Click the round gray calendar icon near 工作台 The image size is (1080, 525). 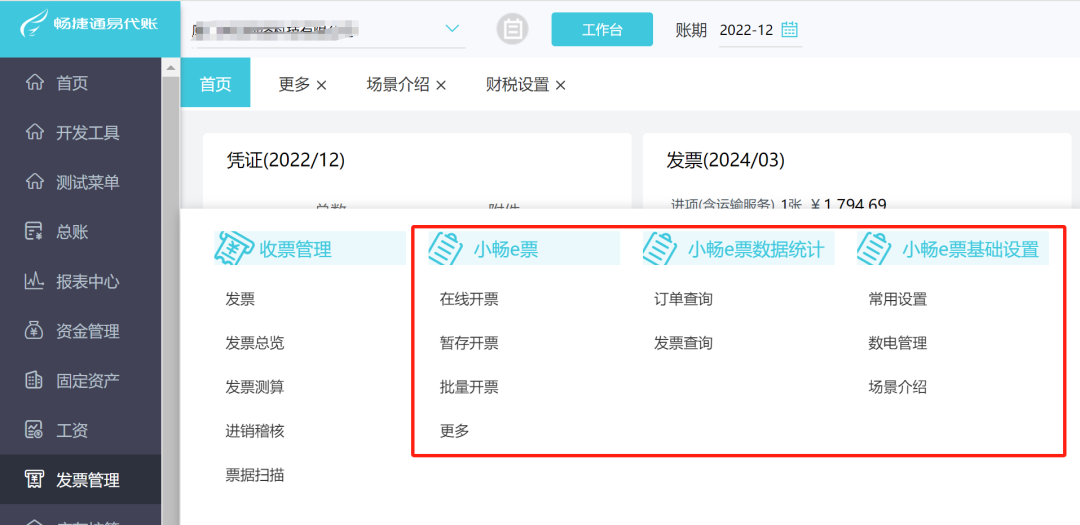click(512, 29)
